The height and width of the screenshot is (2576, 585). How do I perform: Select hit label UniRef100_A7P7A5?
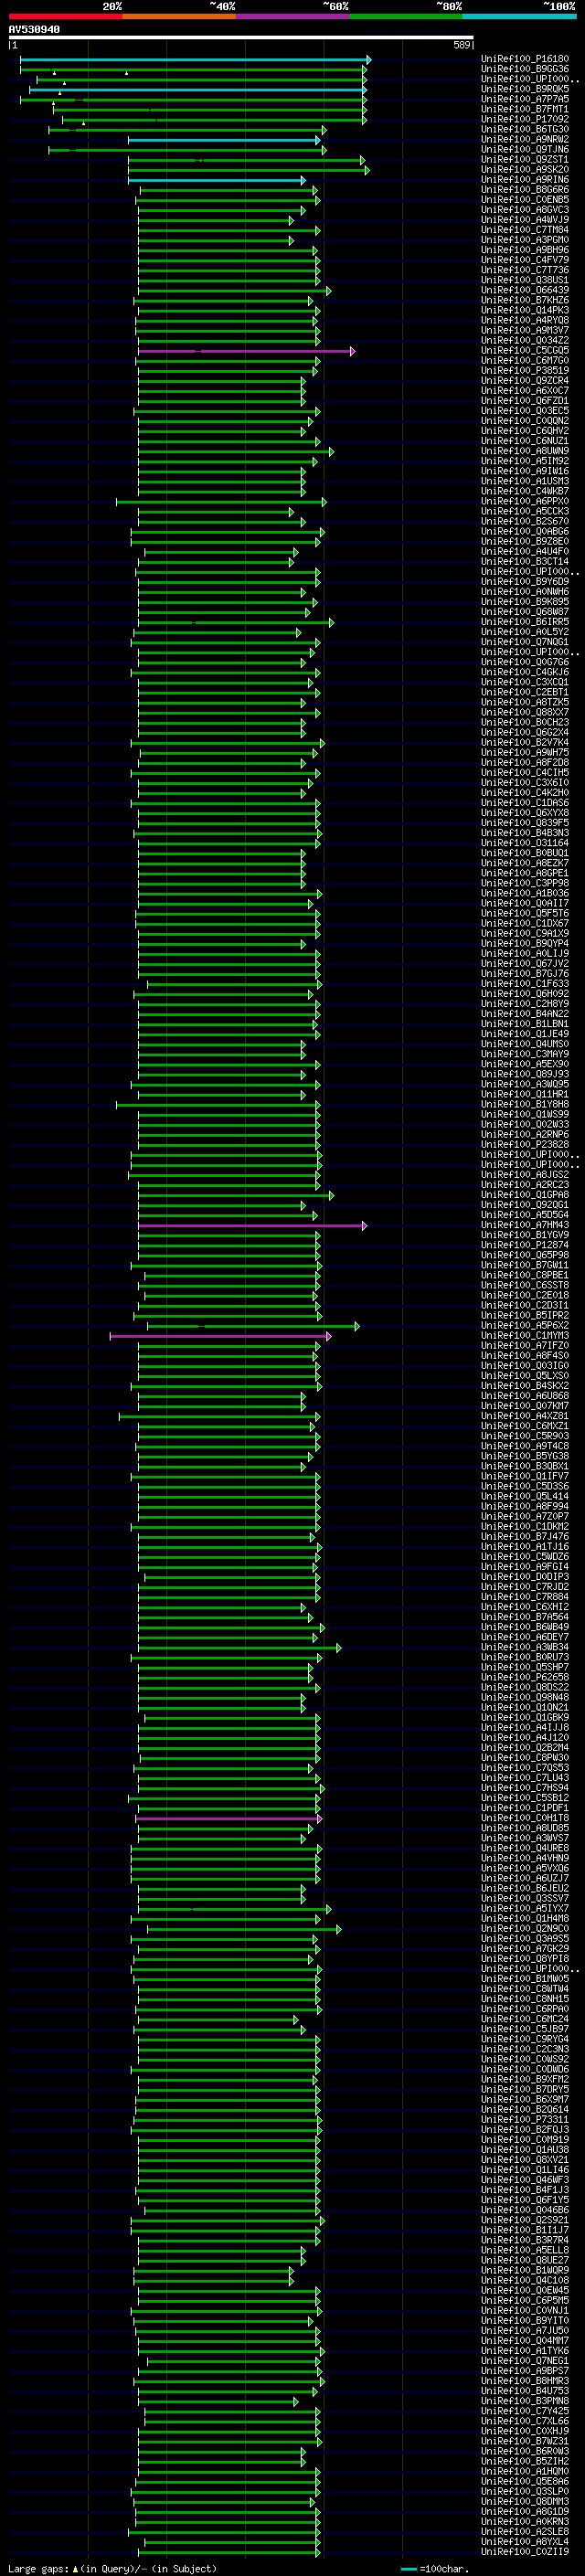pos(525,99)
